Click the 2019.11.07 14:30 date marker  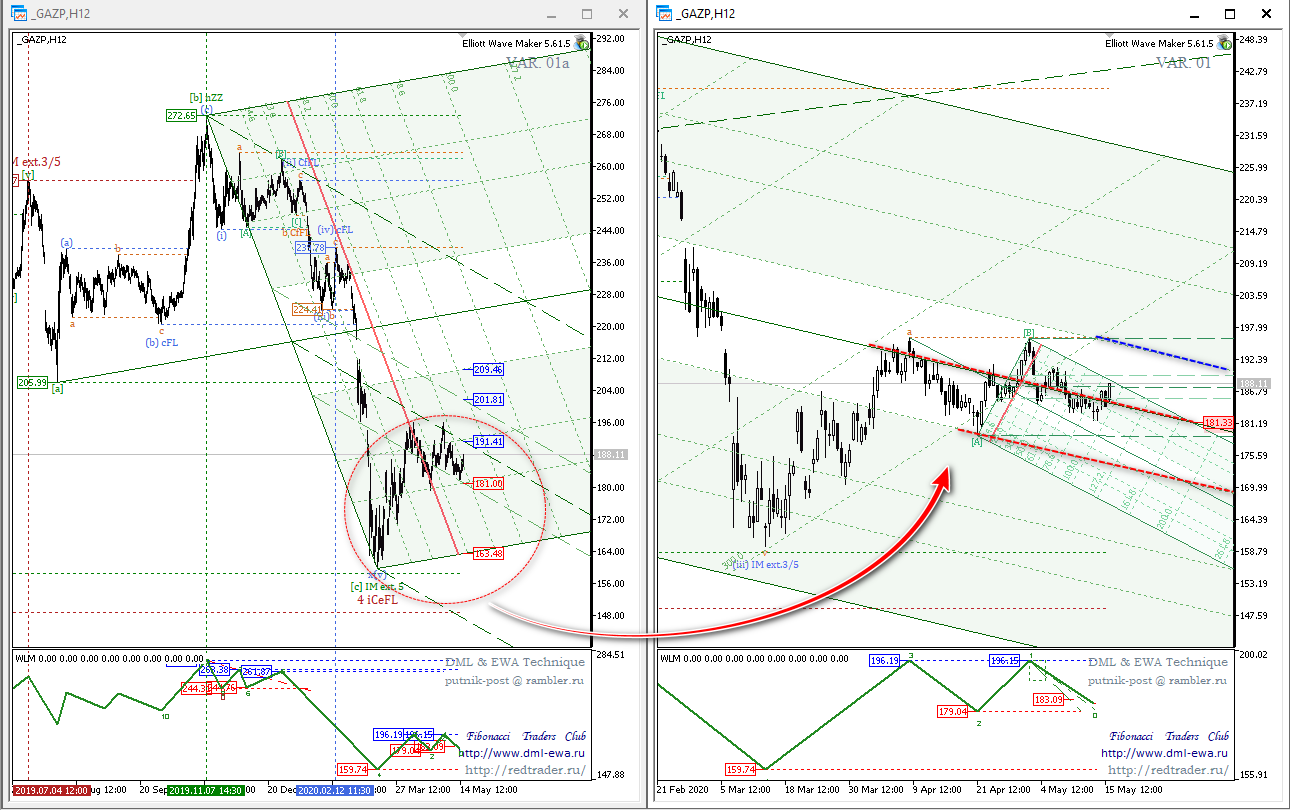[x=206, y=789]
